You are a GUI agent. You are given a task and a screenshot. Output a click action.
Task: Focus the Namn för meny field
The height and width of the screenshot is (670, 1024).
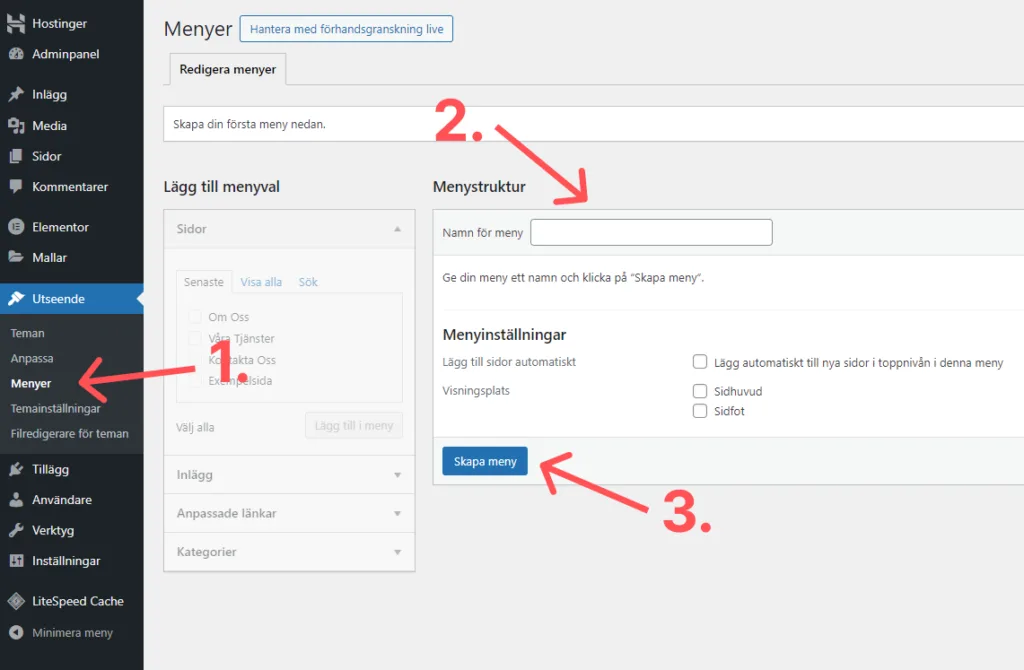coord(651,232)
